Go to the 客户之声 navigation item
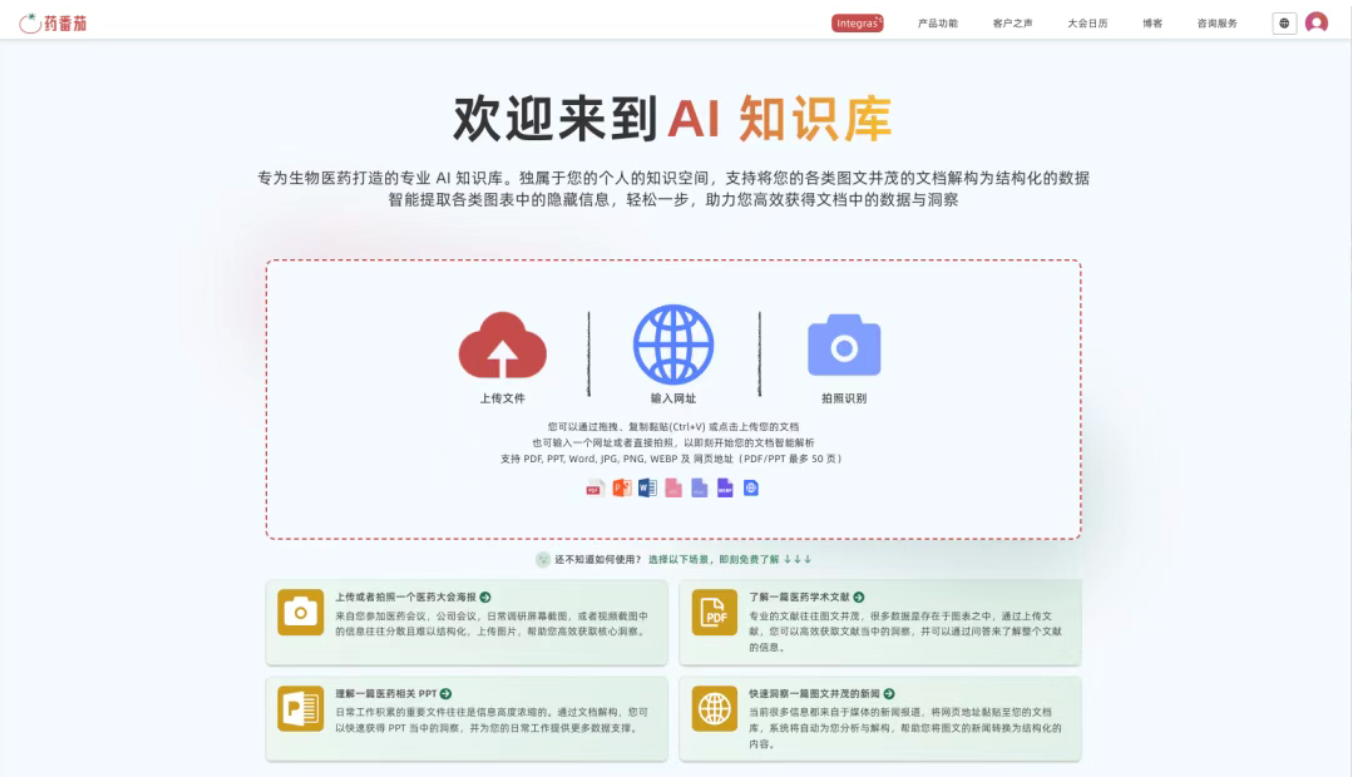The image size is (1352, 780). point(1012,23)
